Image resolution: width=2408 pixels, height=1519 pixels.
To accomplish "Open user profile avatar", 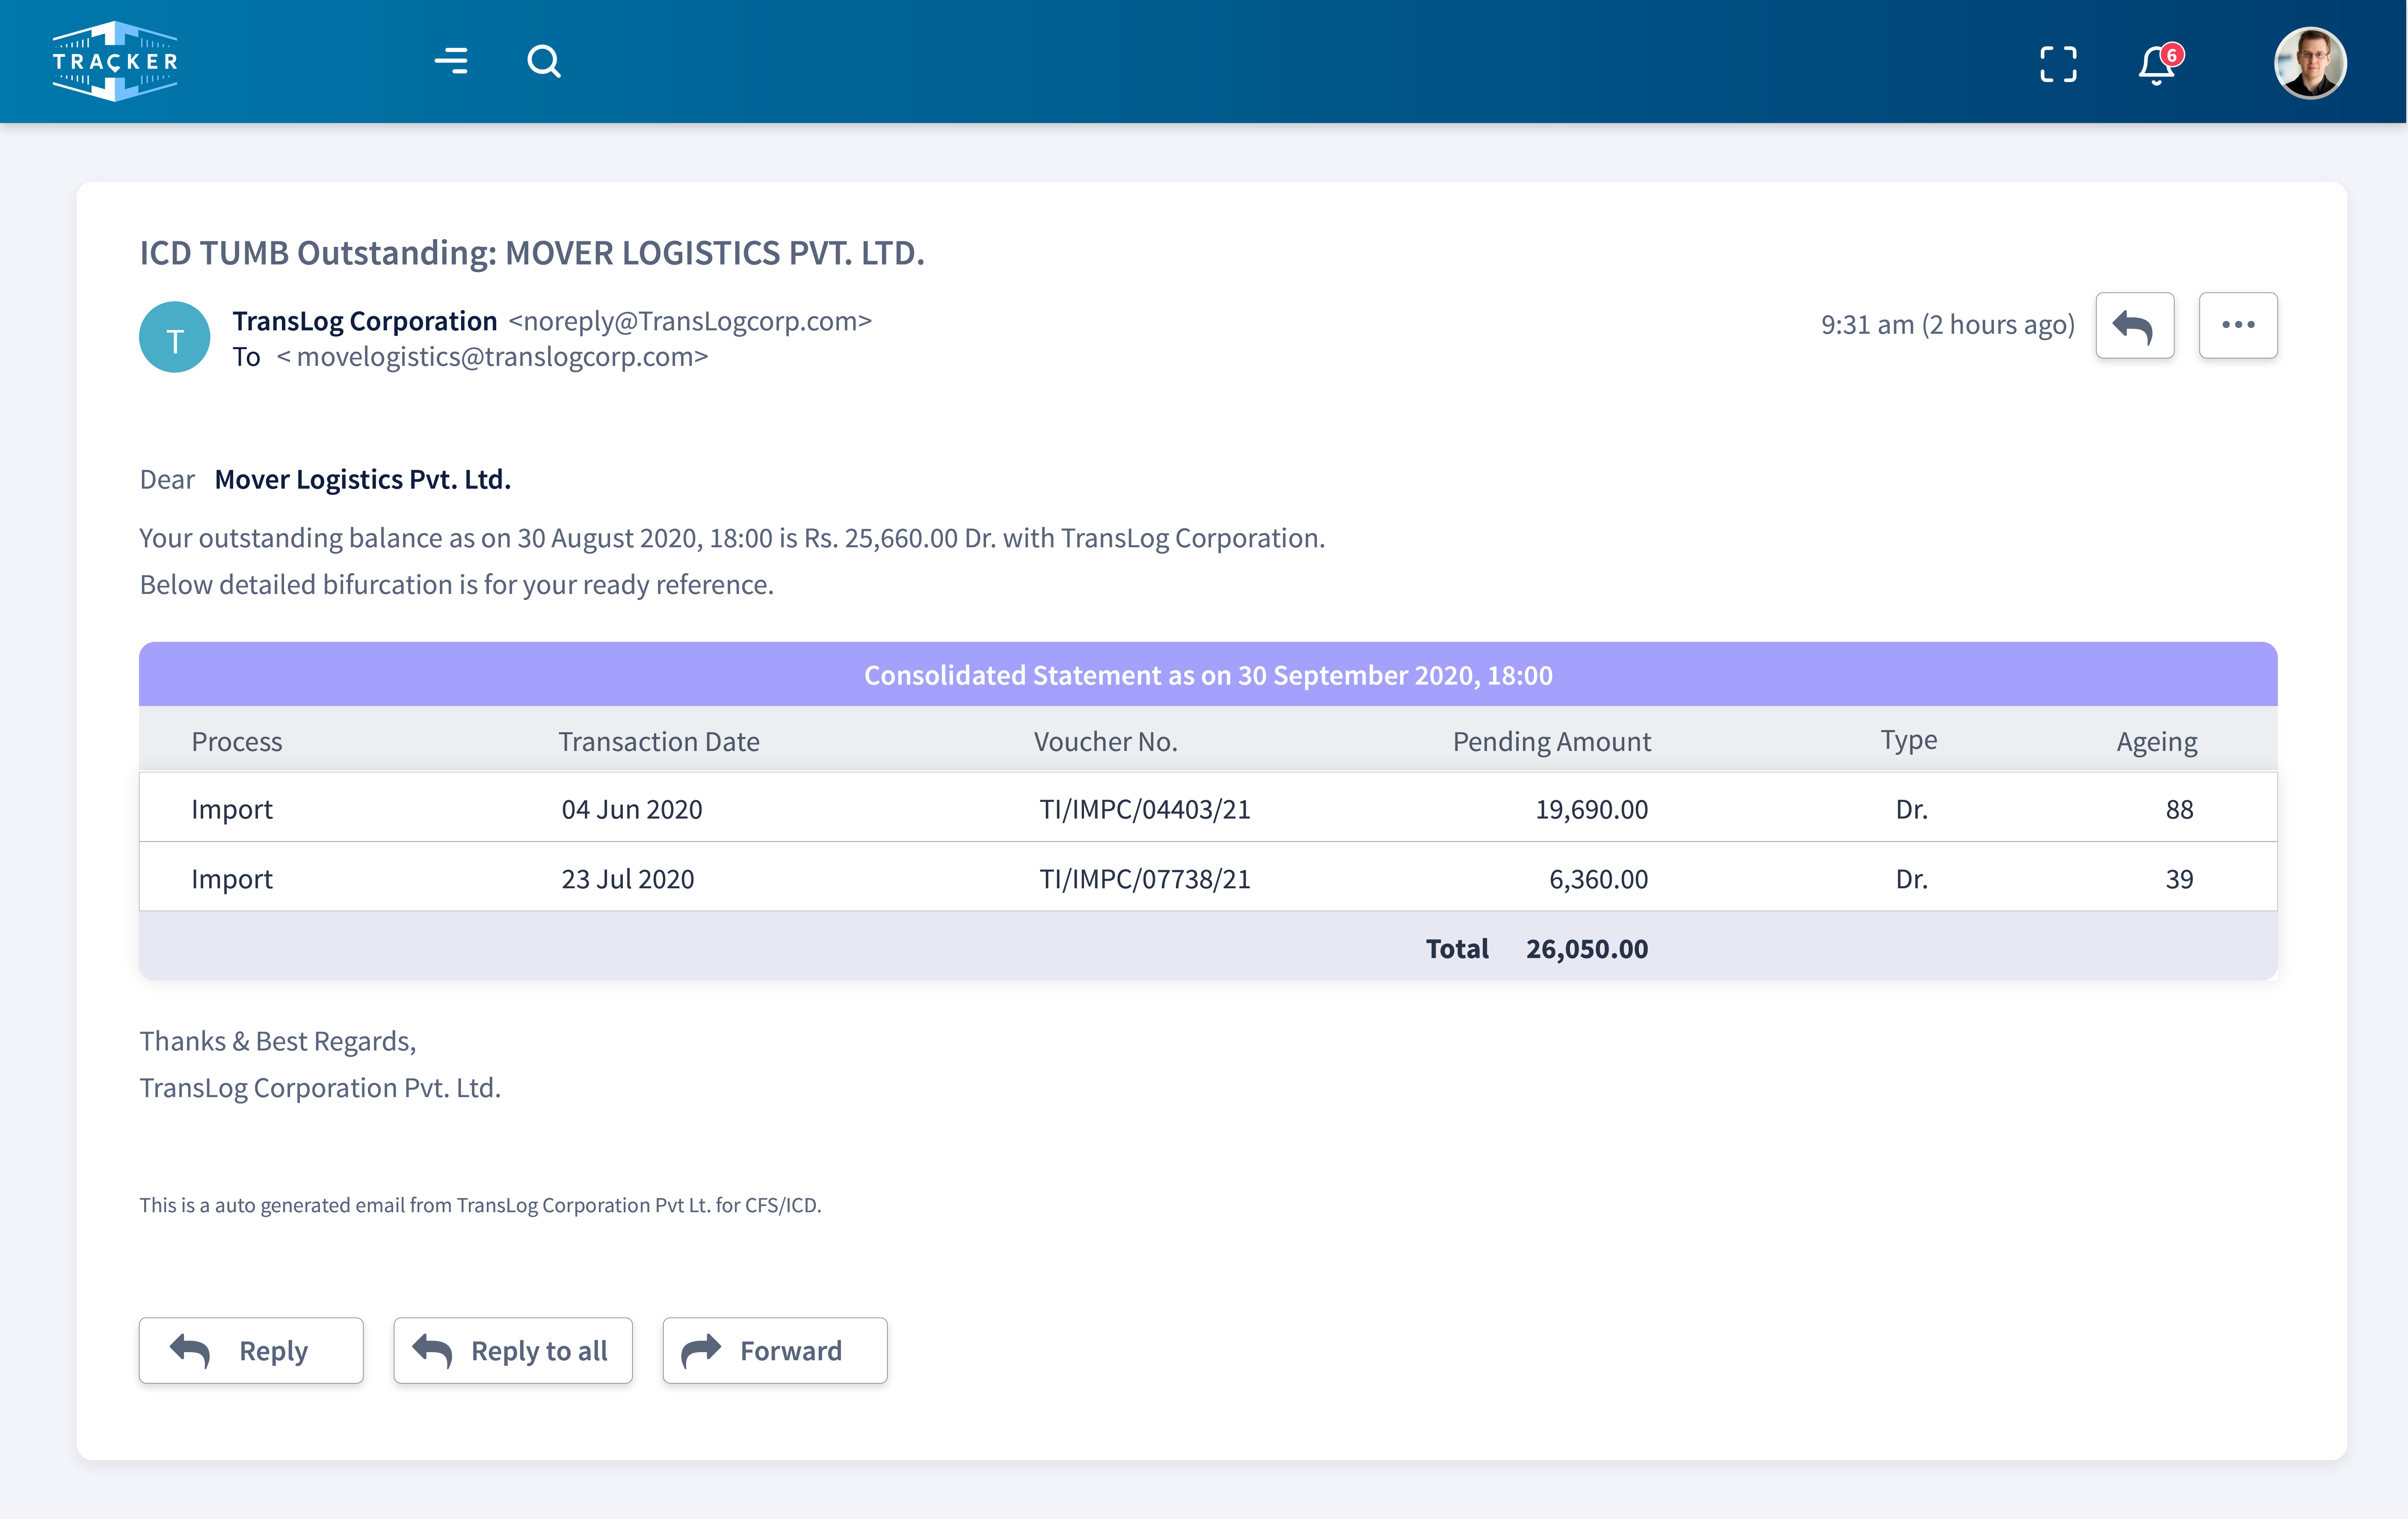I will (2310, 62).
